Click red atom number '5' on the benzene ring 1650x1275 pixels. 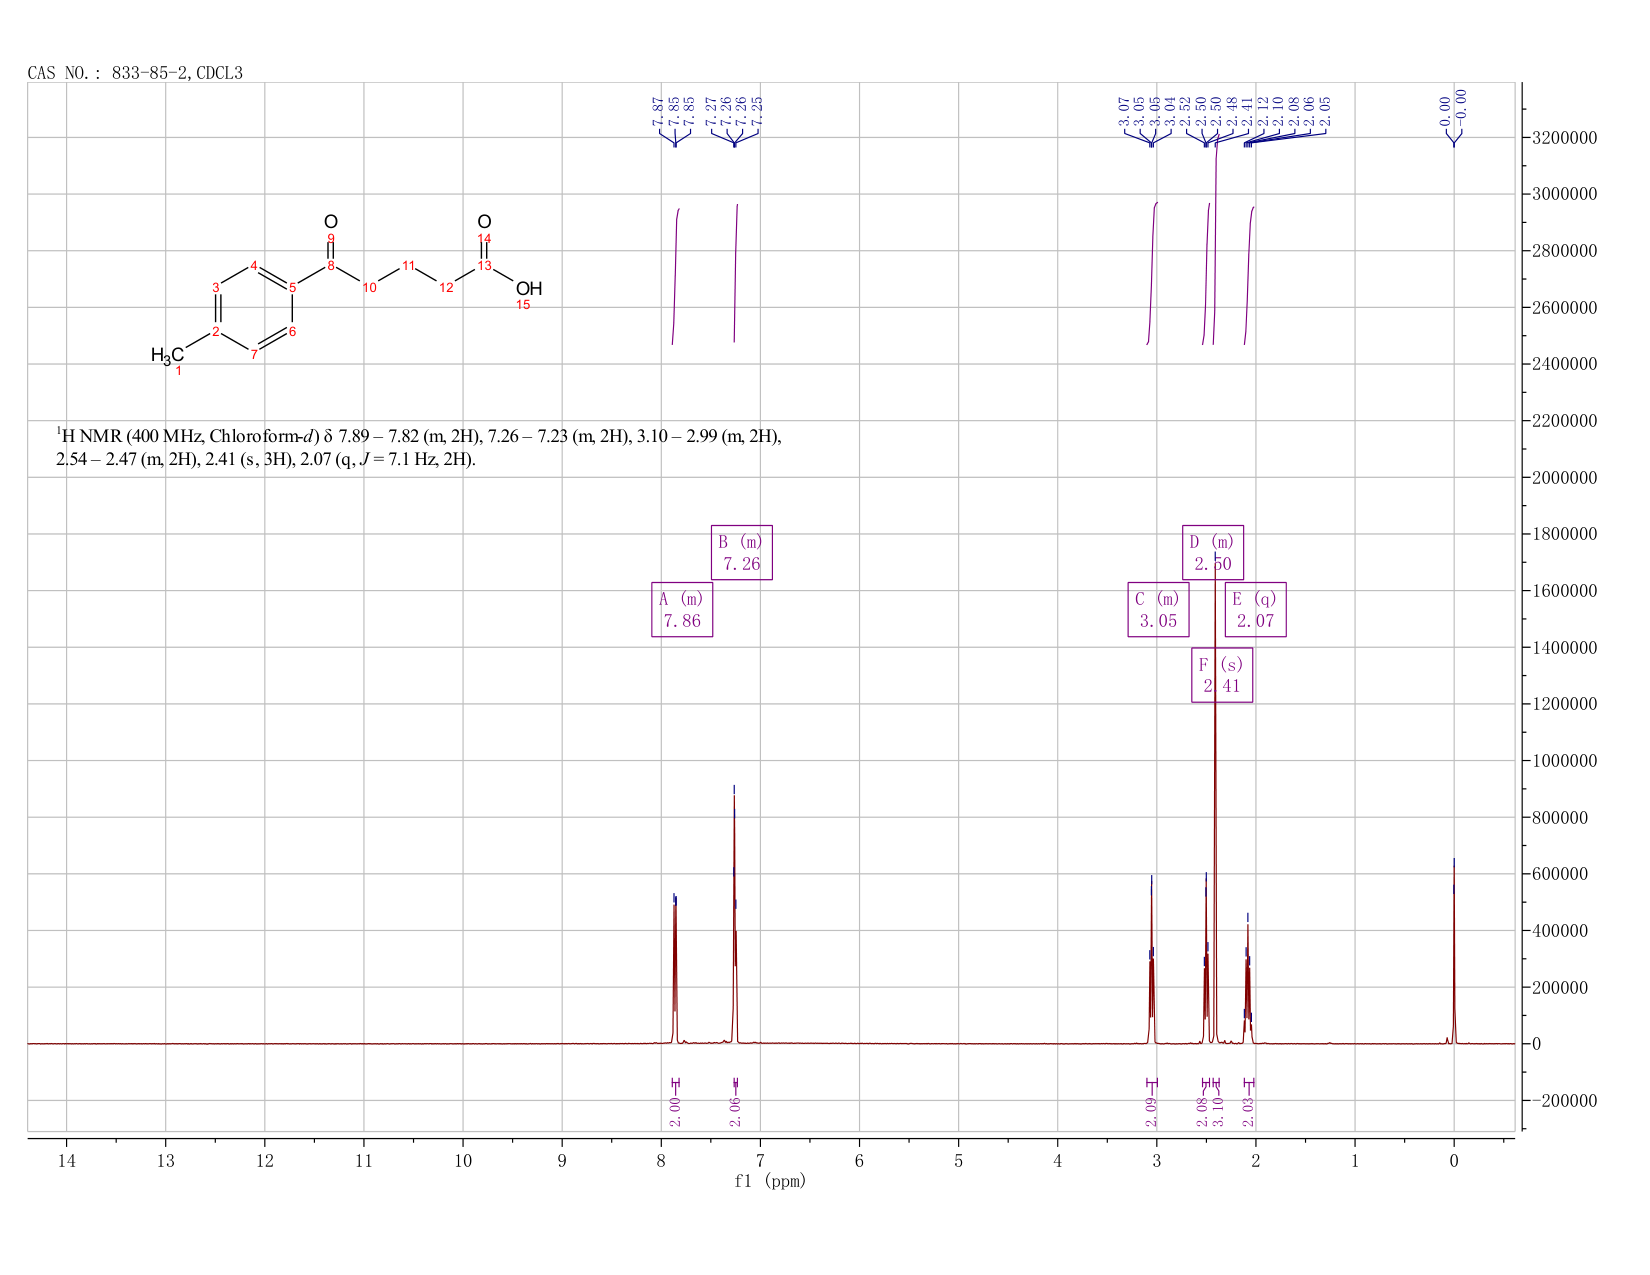tap(292, 288)
